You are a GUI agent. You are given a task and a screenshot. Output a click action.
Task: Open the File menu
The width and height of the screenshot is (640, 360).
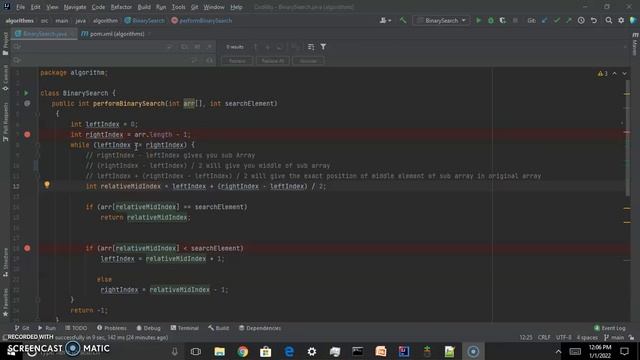(20, 7)
